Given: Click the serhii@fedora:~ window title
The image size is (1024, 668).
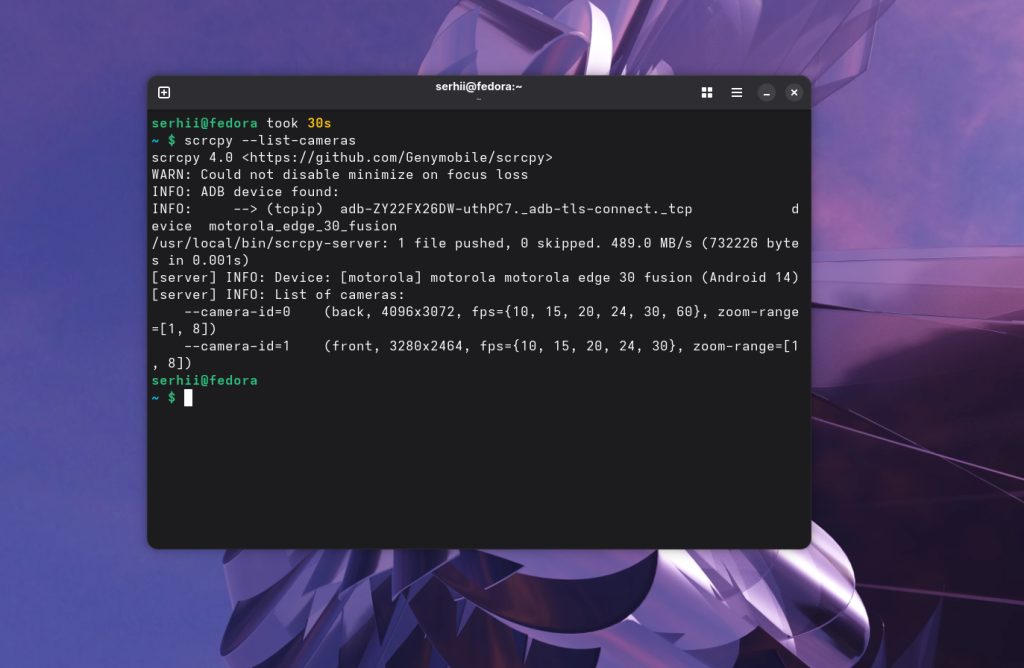Looking at the screenshot, I should click(x=479, y=87).
